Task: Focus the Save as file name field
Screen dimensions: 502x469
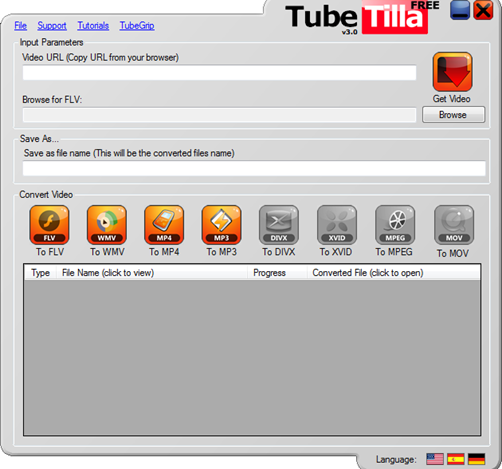Action: click(254, 168)
